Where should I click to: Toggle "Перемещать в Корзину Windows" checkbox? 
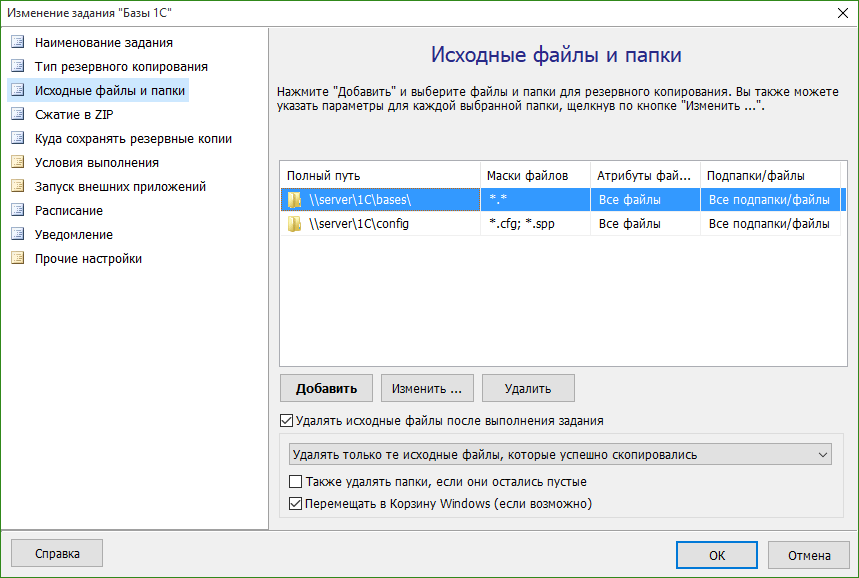(295, 504)
